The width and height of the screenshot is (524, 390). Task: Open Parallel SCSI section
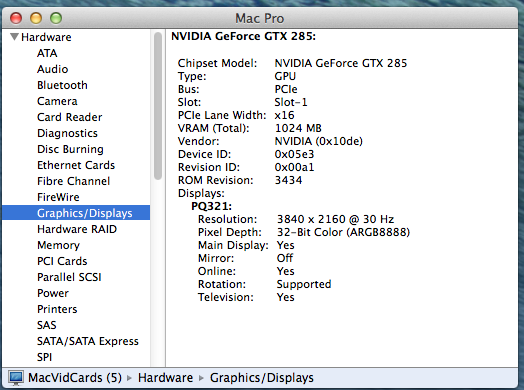69,277
